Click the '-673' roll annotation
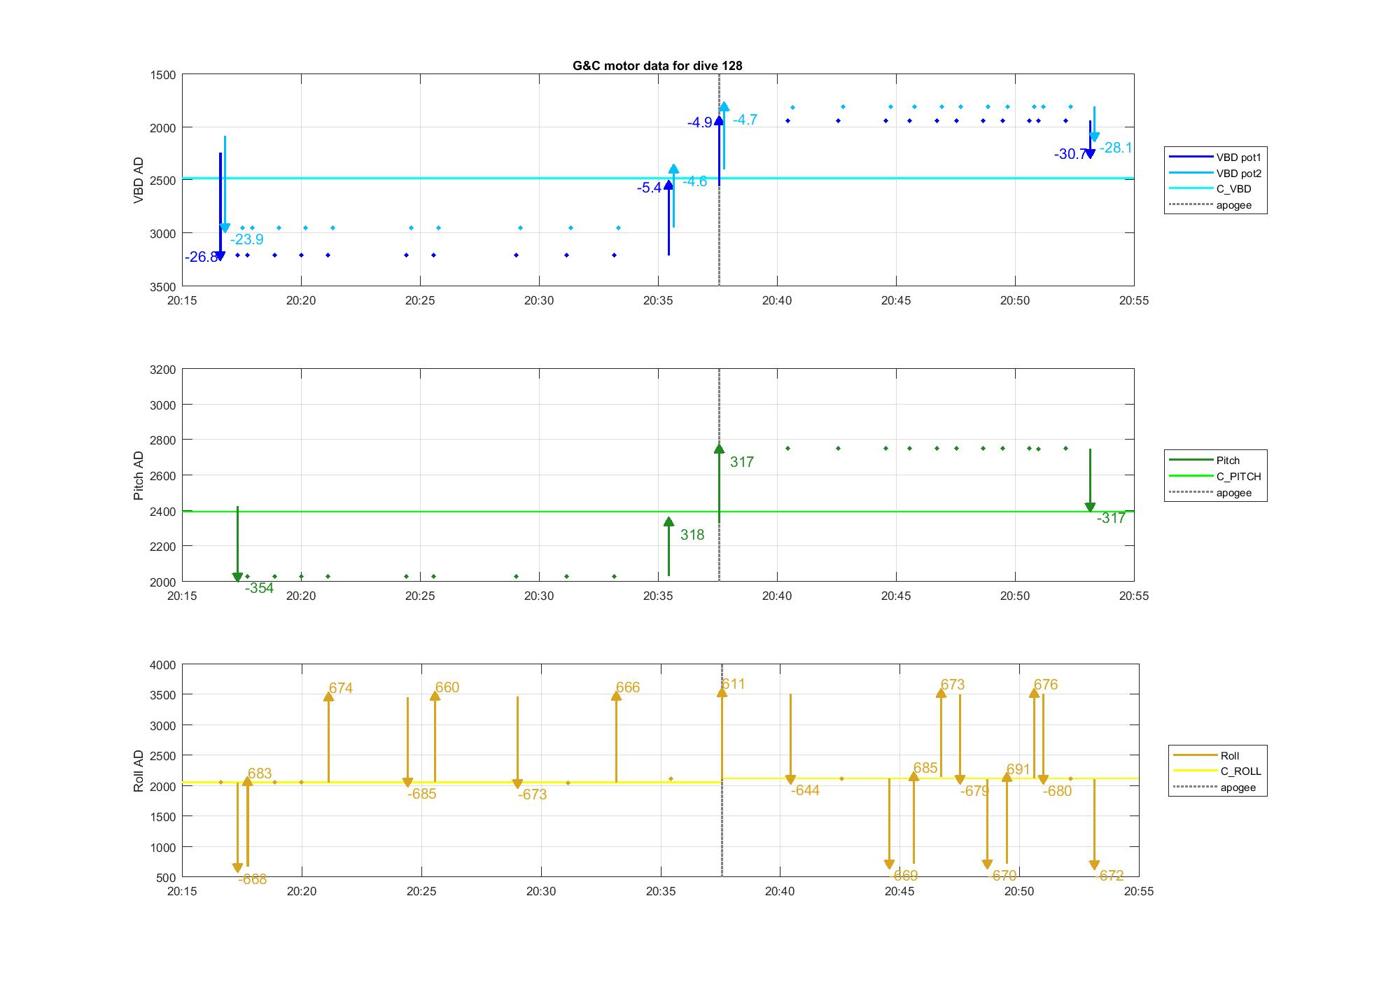Screen dimensions: 1400x986 point(532,795)
